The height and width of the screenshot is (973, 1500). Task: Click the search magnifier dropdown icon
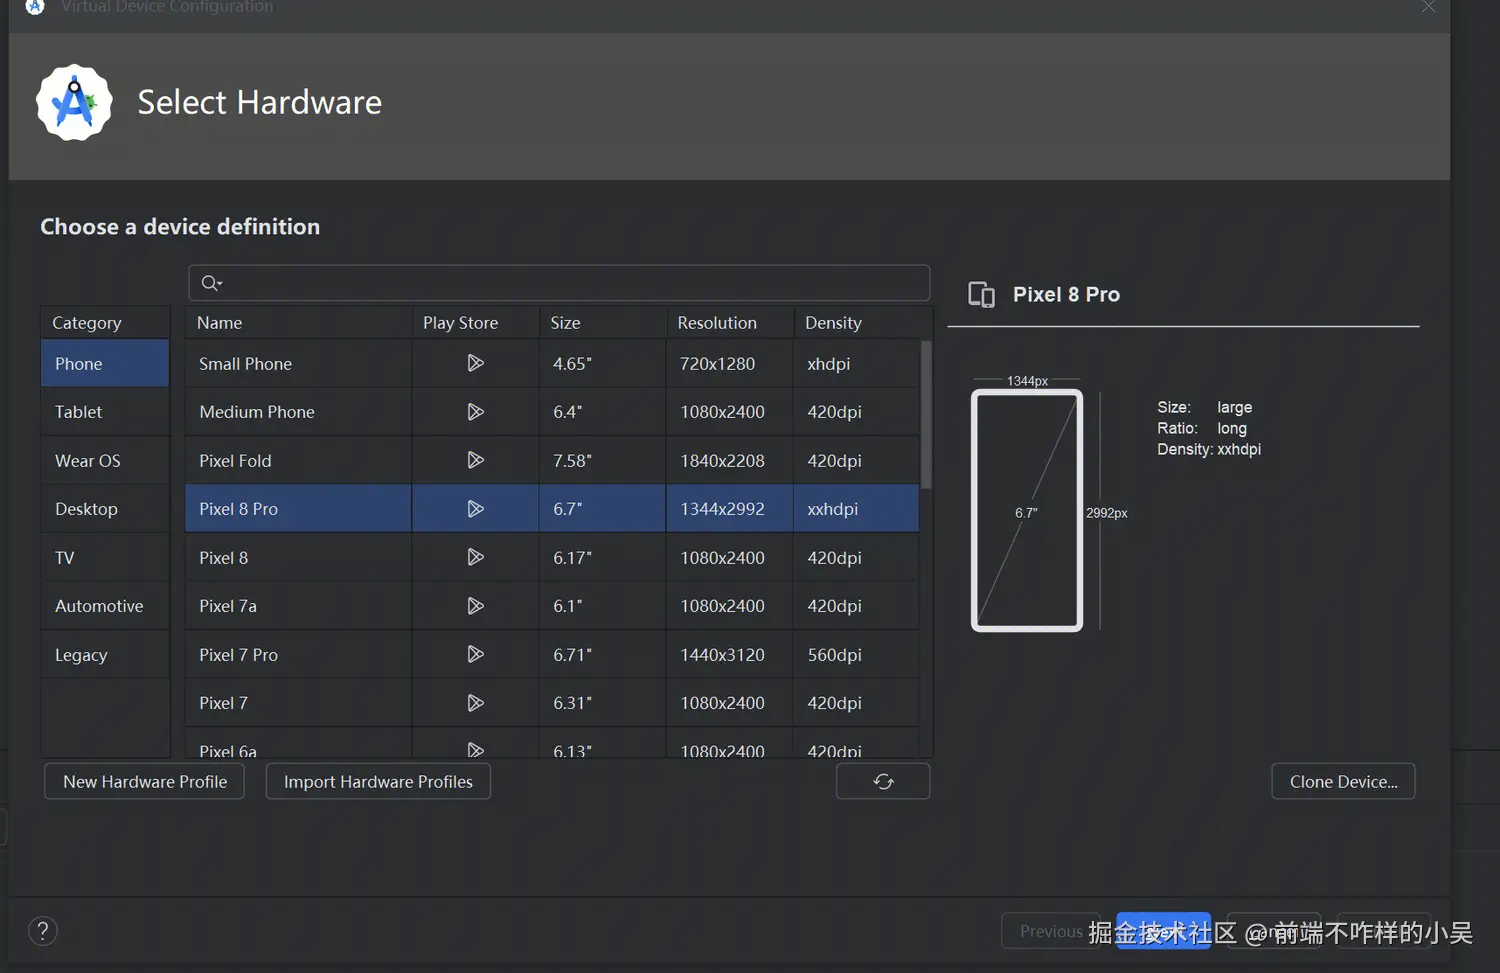tap(211, 283)
